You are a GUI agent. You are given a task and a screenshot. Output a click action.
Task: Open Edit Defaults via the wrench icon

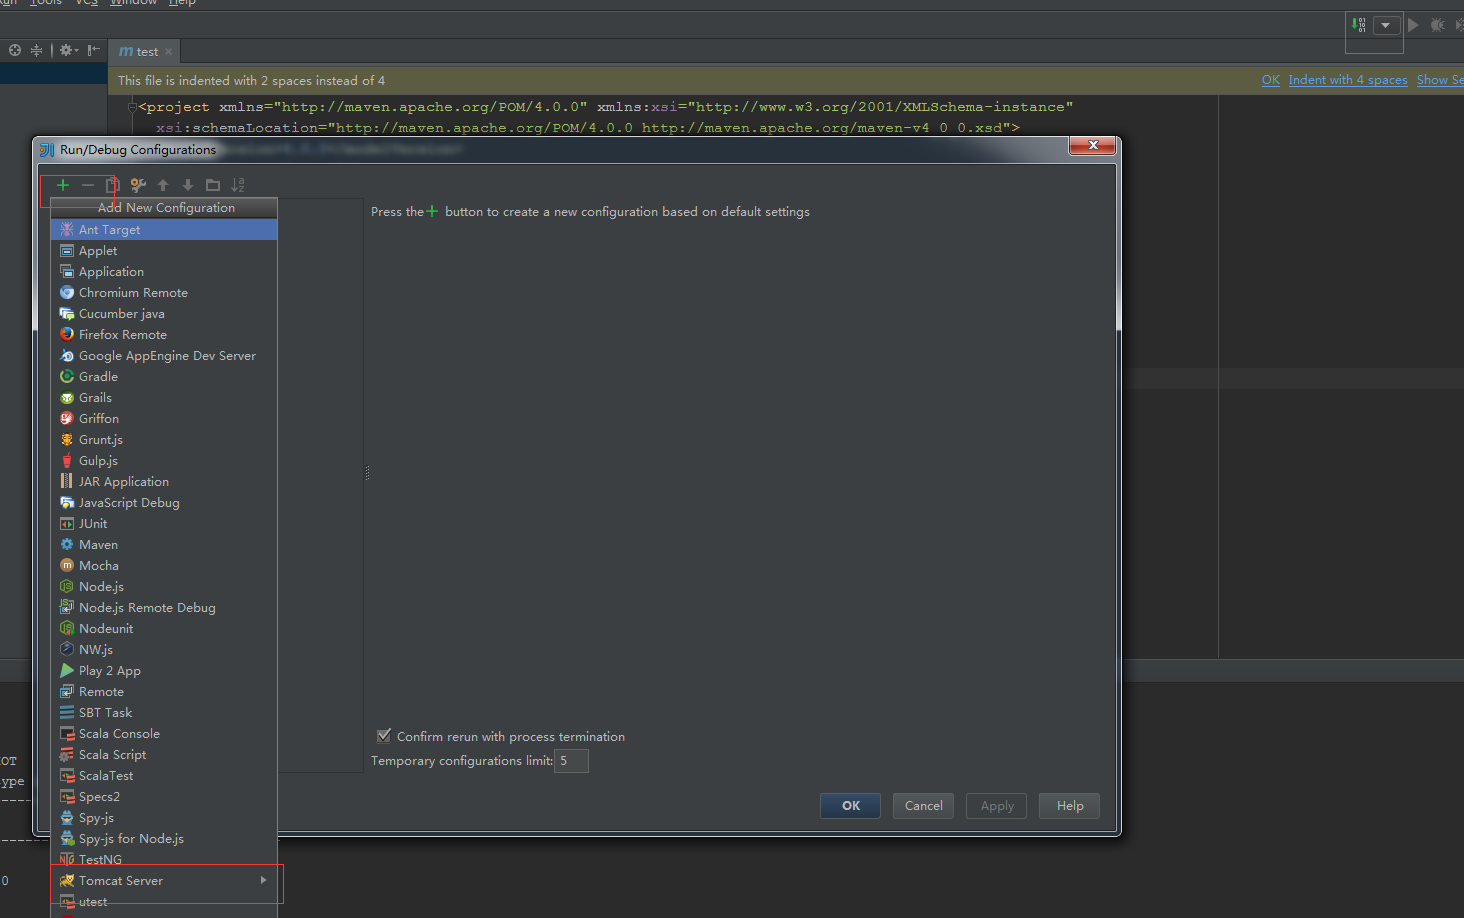pos(138,185)
